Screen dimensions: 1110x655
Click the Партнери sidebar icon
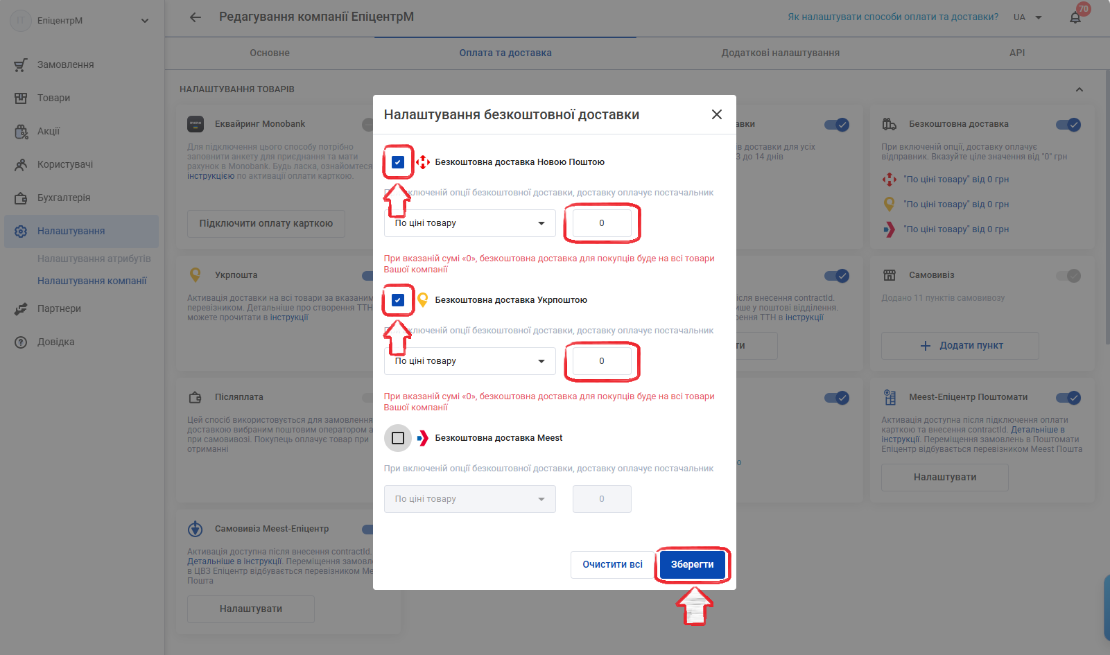(x=21, y=309)
